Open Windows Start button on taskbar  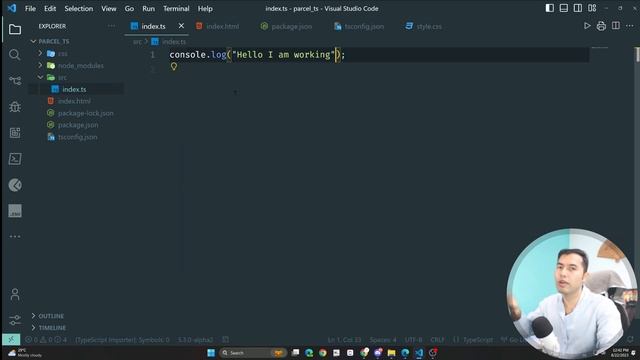tap(211, 353)
